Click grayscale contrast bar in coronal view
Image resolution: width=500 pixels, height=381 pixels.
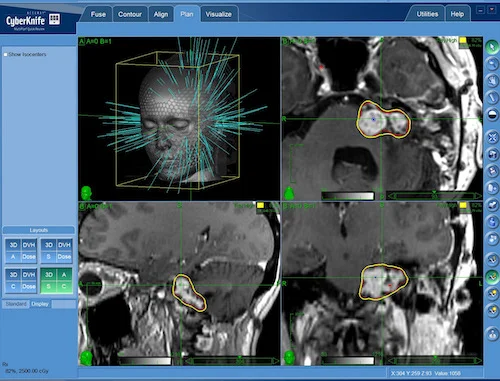[x=348, y=361]
